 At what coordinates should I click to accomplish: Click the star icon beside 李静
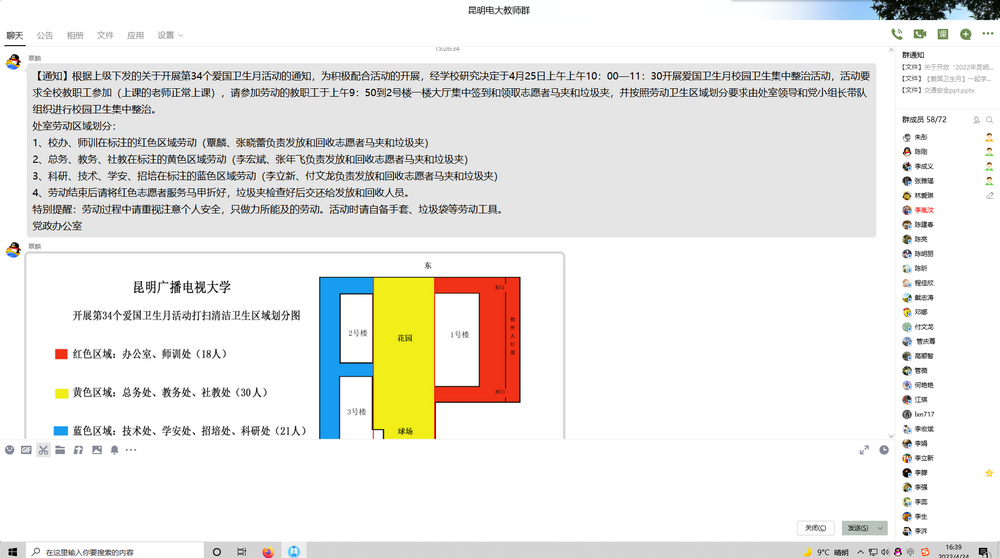pyautogui.click(x=989, y=473)
